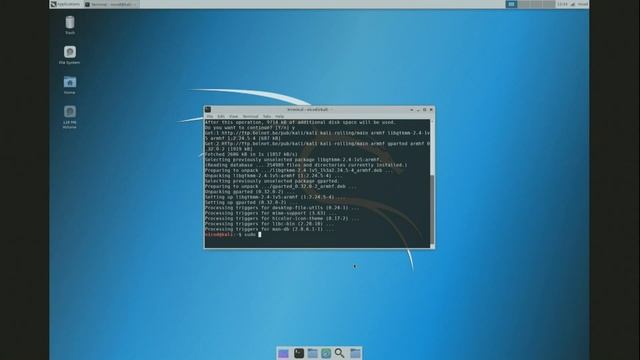Launch the web browser from the bottom dock
Viewport: 640px width, 360px height.
click(x=326, y=353)
